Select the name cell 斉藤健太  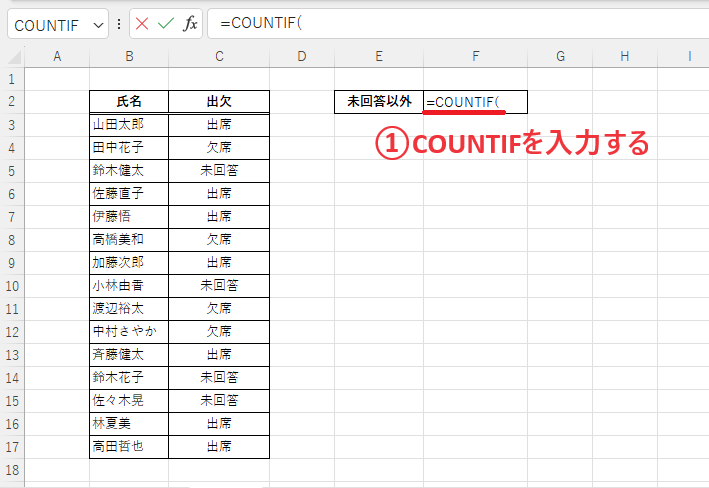click(x=129, y=355)
